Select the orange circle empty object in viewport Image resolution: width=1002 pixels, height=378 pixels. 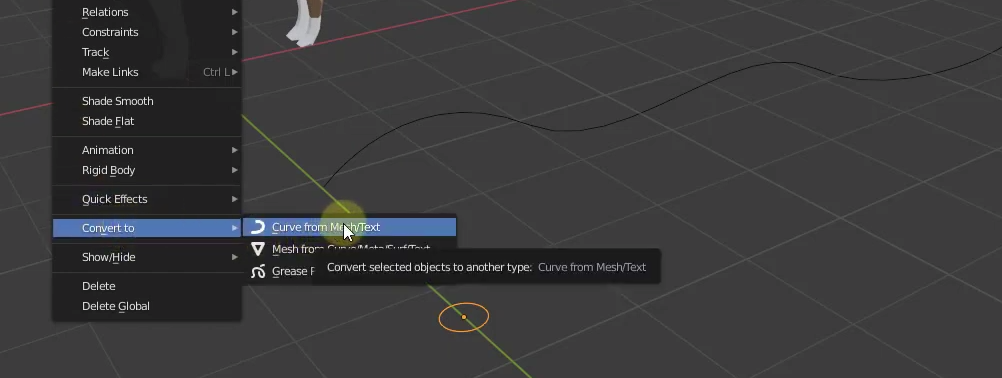point(464,317)
